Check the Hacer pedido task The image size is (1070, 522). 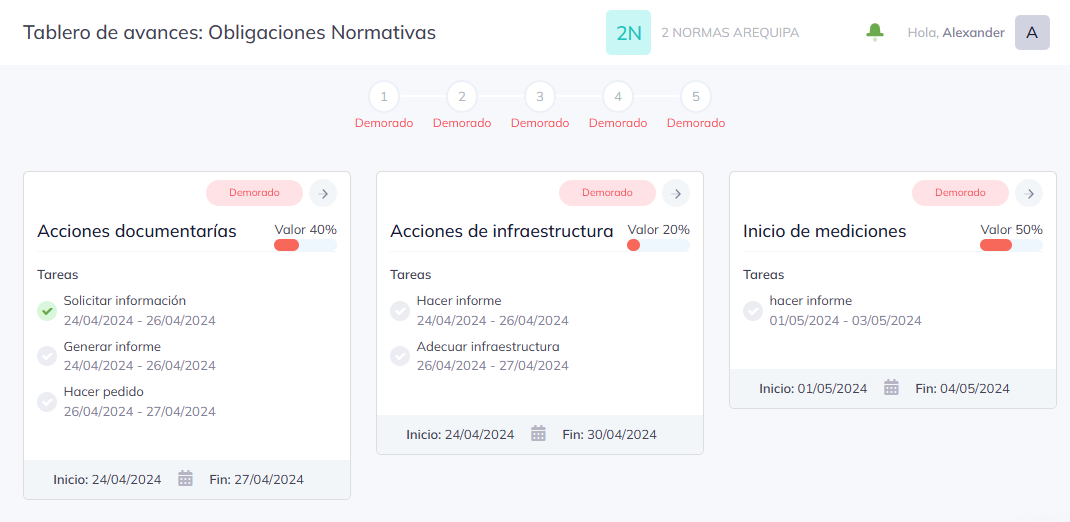46,402
